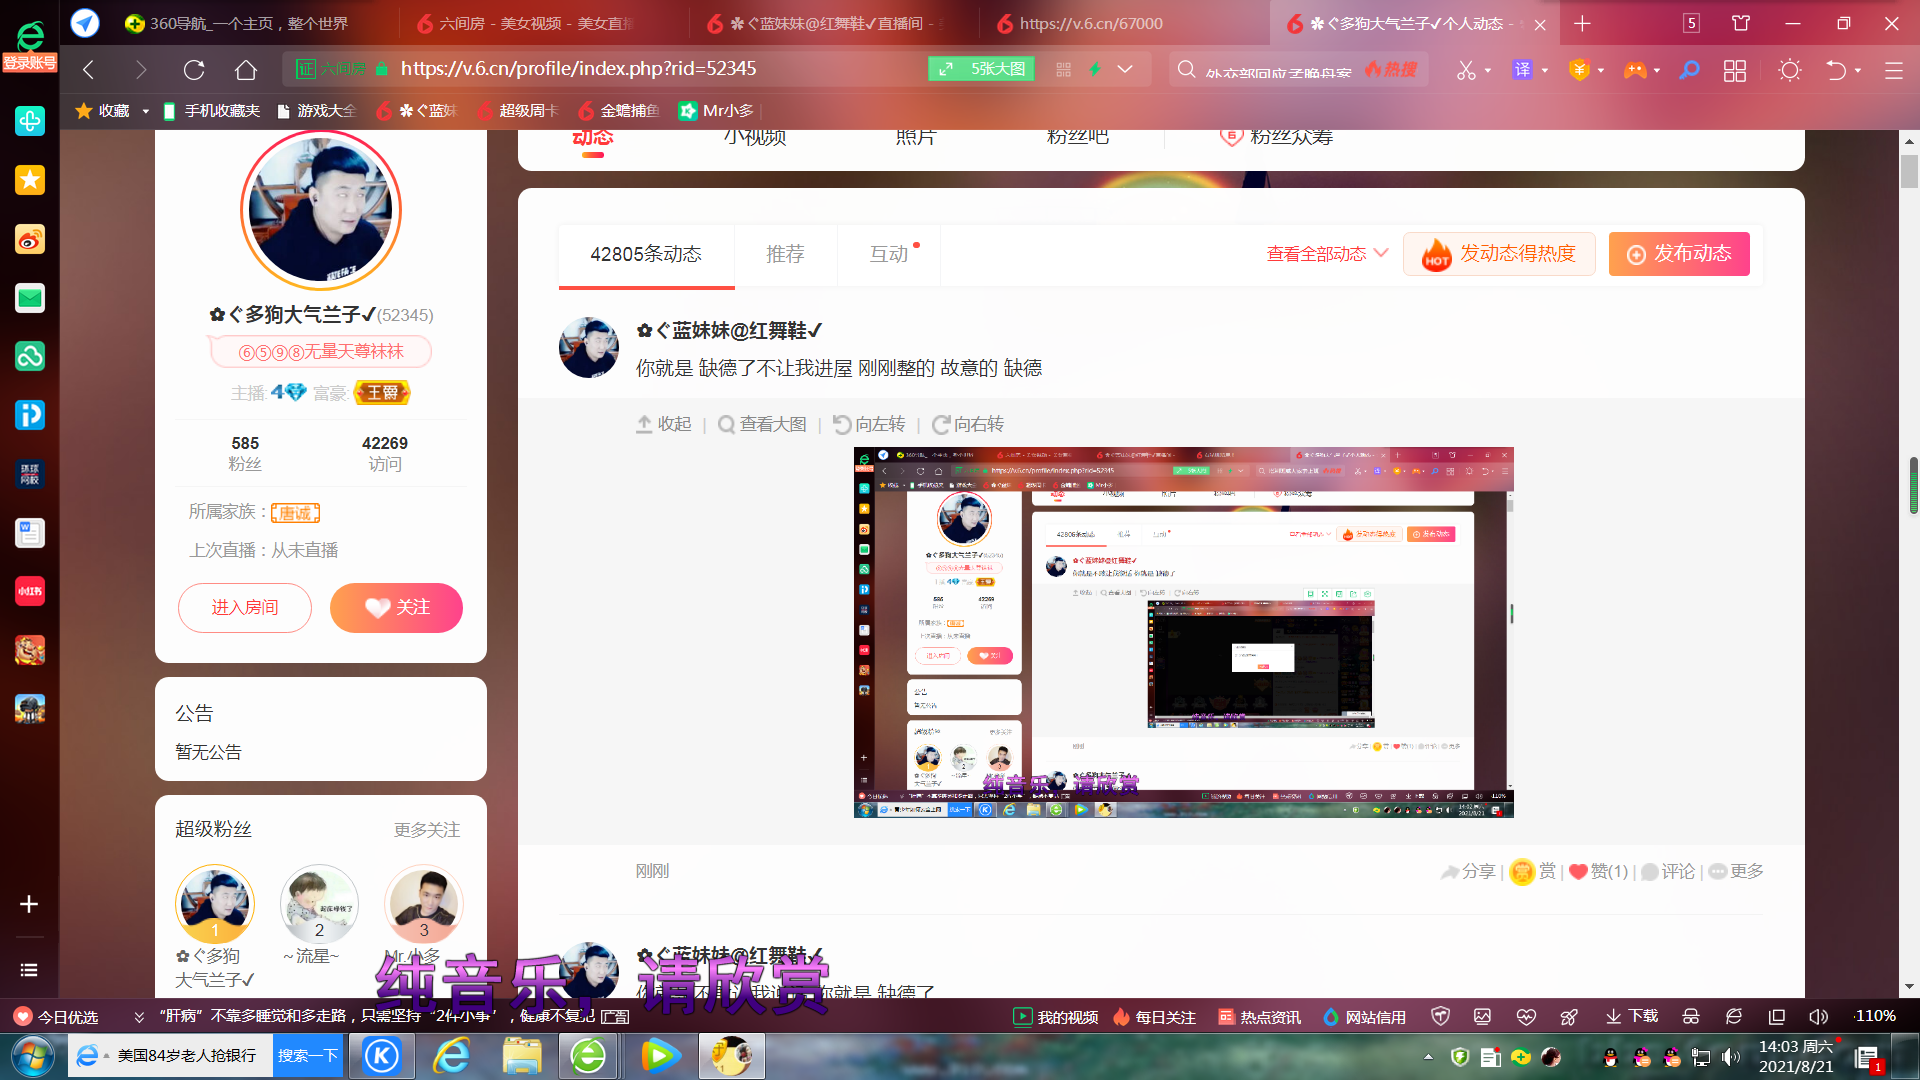Collapse the post image with 收起
Screen dimensions: 1920x1080
[x=664, y=424]
